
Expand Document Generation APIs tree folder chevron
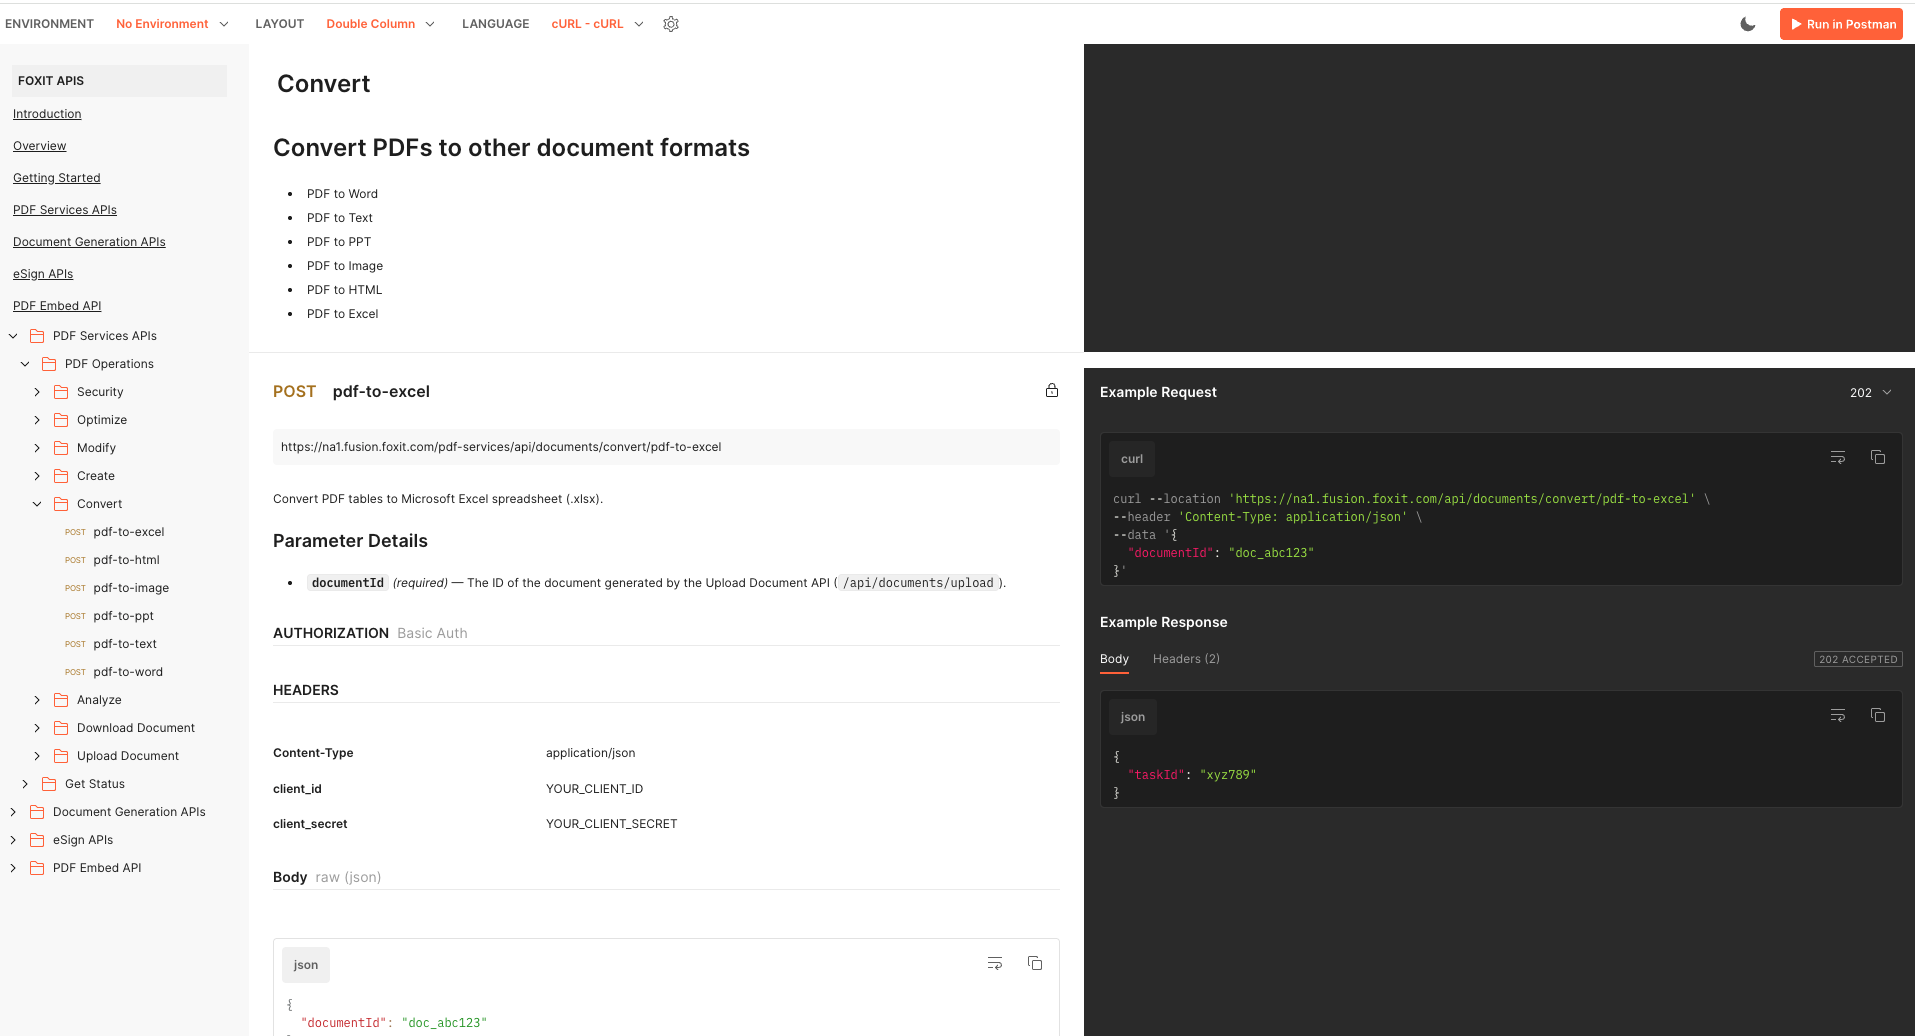pyautogui.click(x=13, y=812)
